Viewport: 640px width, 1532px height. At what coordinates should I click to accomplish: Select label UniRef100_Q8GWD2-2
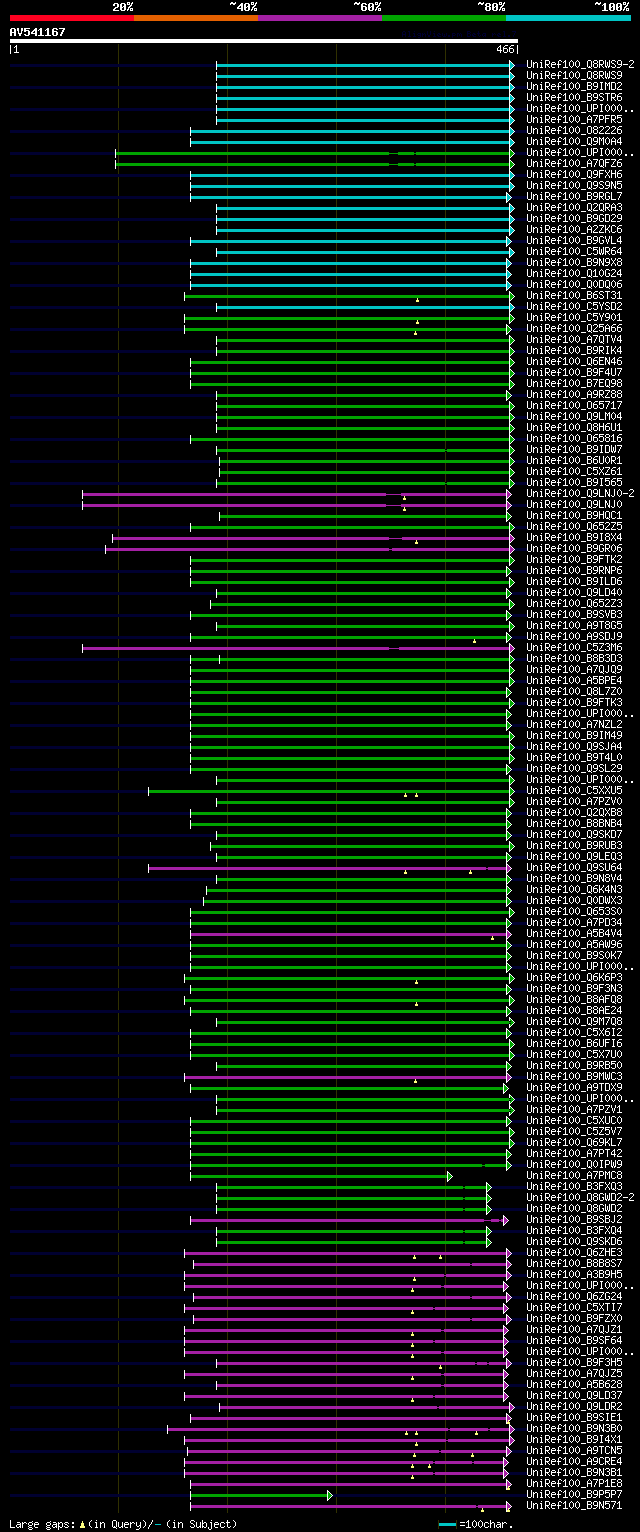(580, 1197)
